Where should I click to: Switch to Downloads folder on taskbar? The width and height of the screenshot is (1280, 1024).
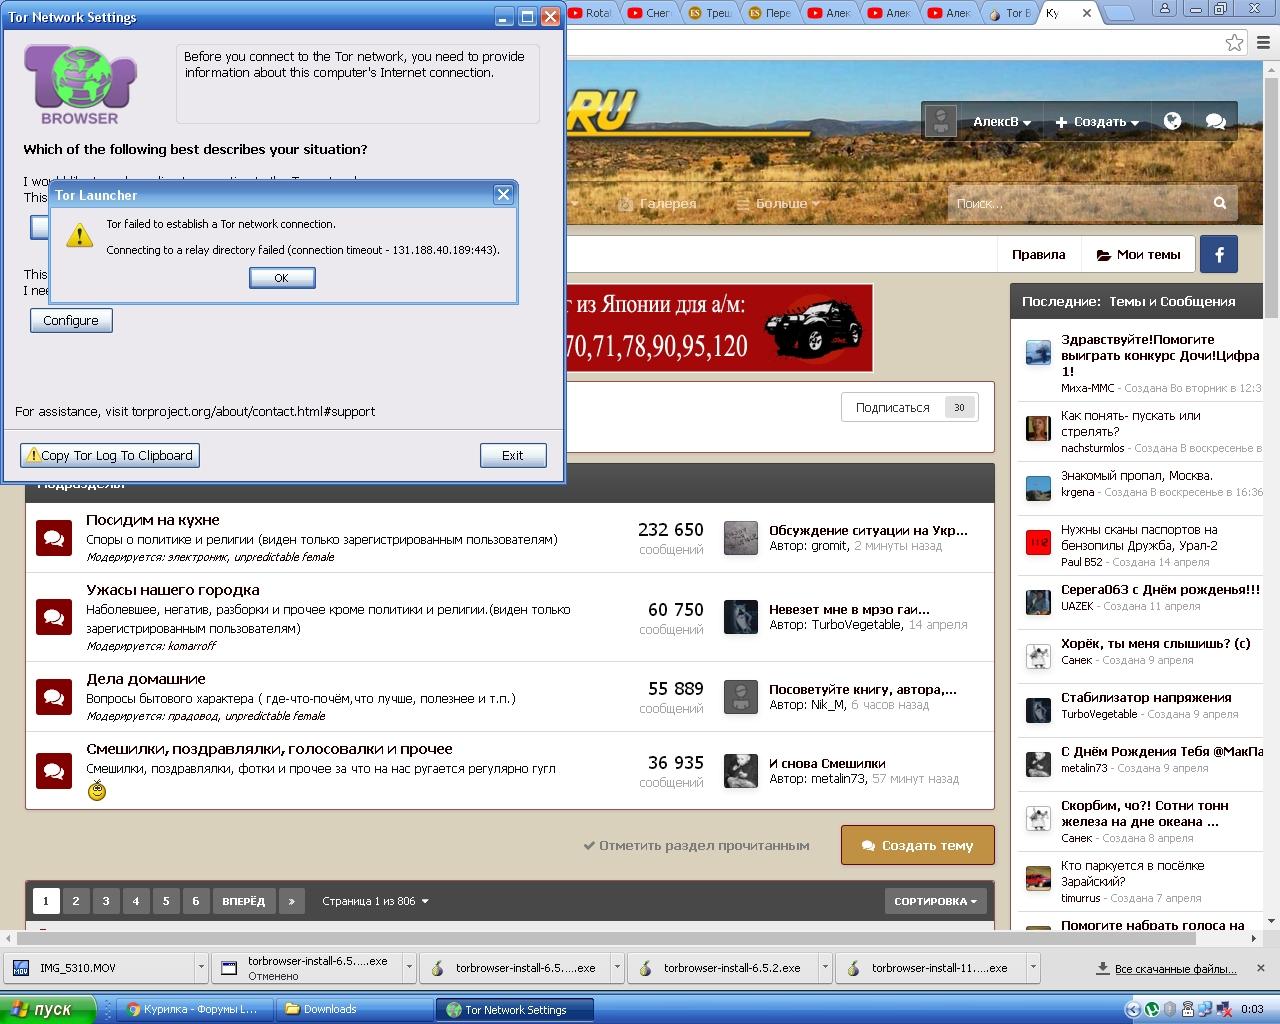pos(354,1010)
